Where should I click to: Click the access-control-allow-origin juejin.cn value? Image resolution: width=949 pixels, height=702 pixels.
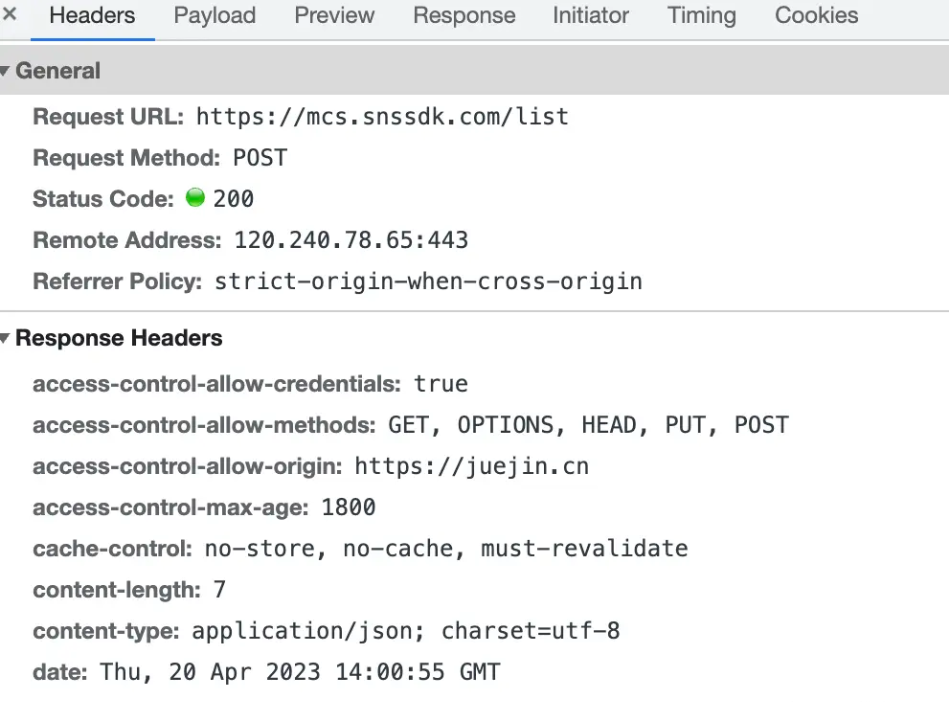click(x=471, y=466)
